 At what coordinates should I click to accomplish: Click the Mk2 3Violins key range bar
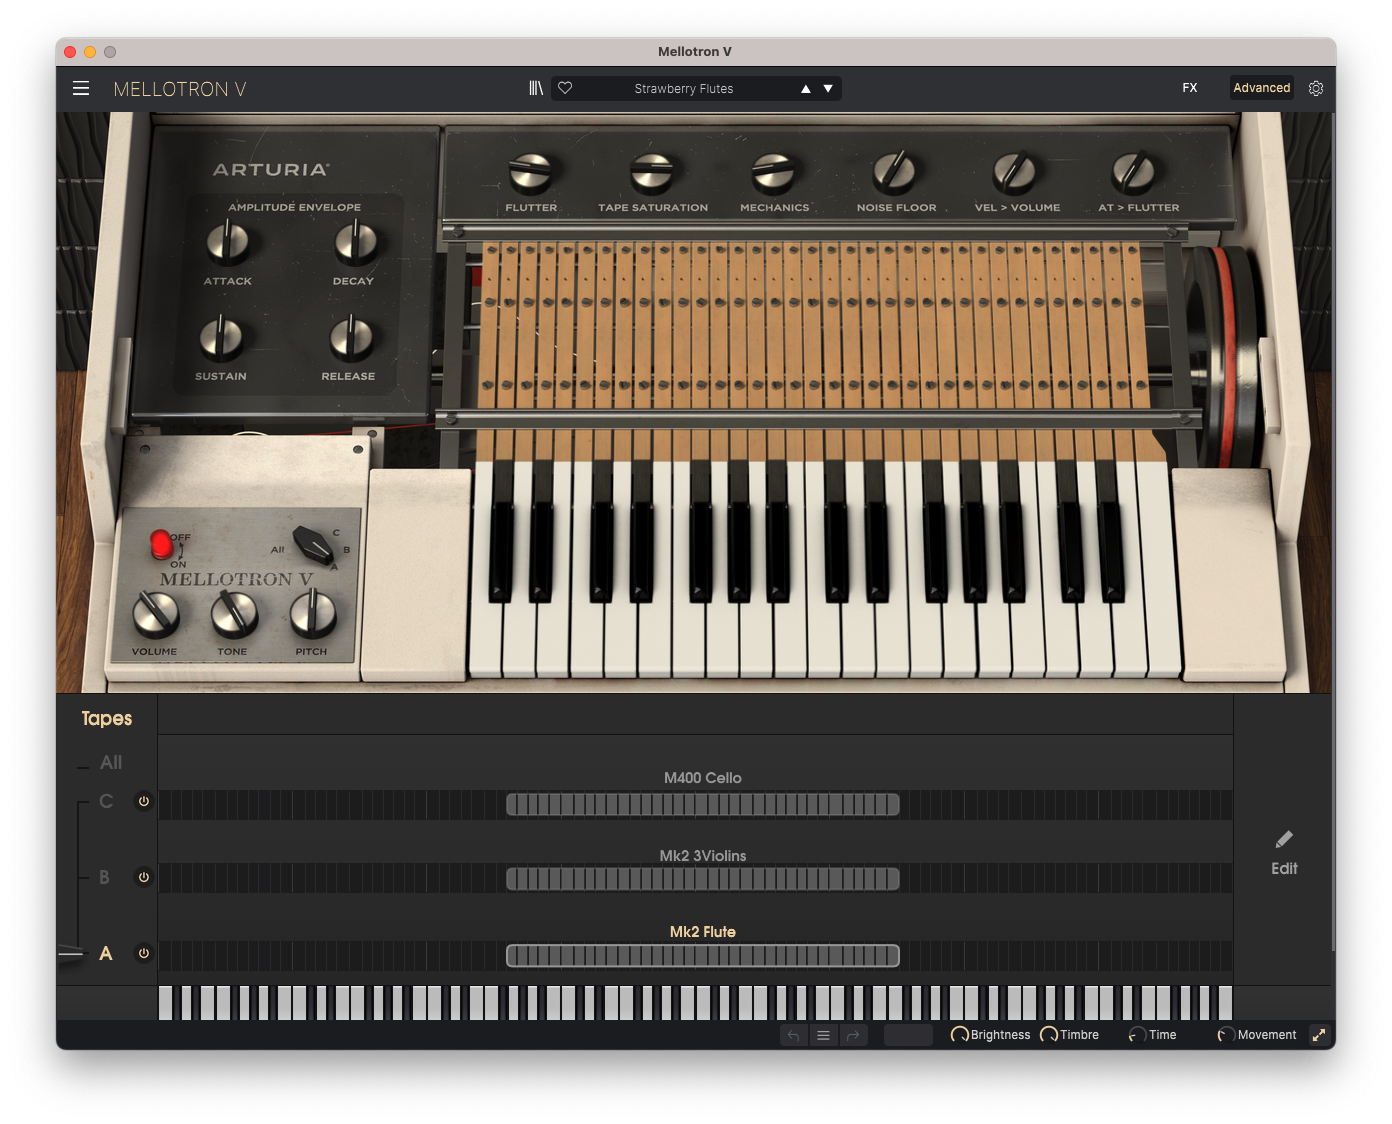coord(703,879)
